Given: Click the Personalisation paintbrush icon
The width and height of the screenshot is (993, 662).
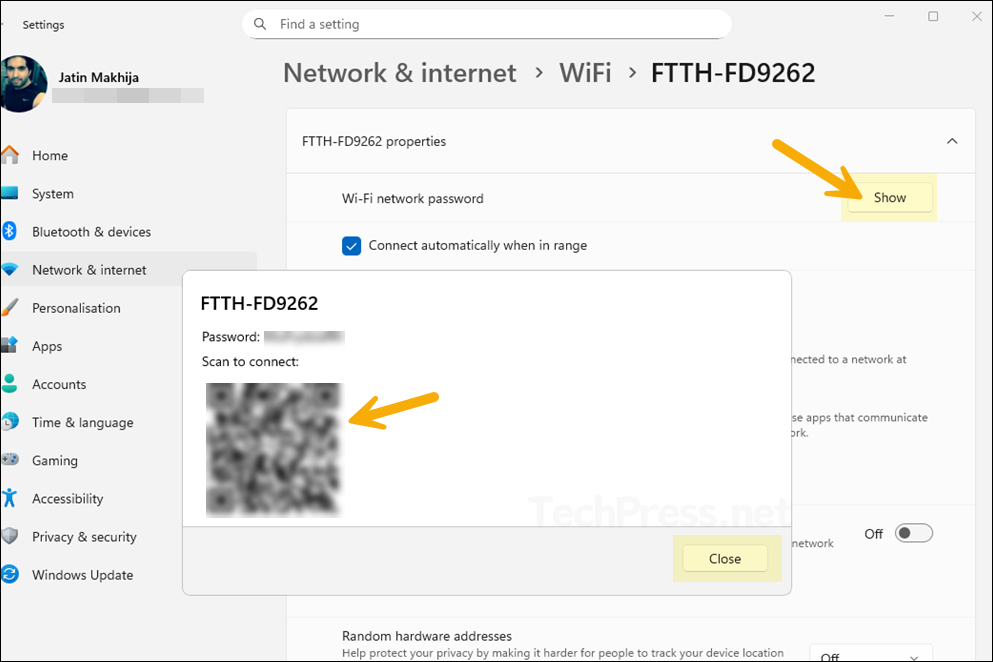Looking at the screenshot, I should [x=10, y=308].
